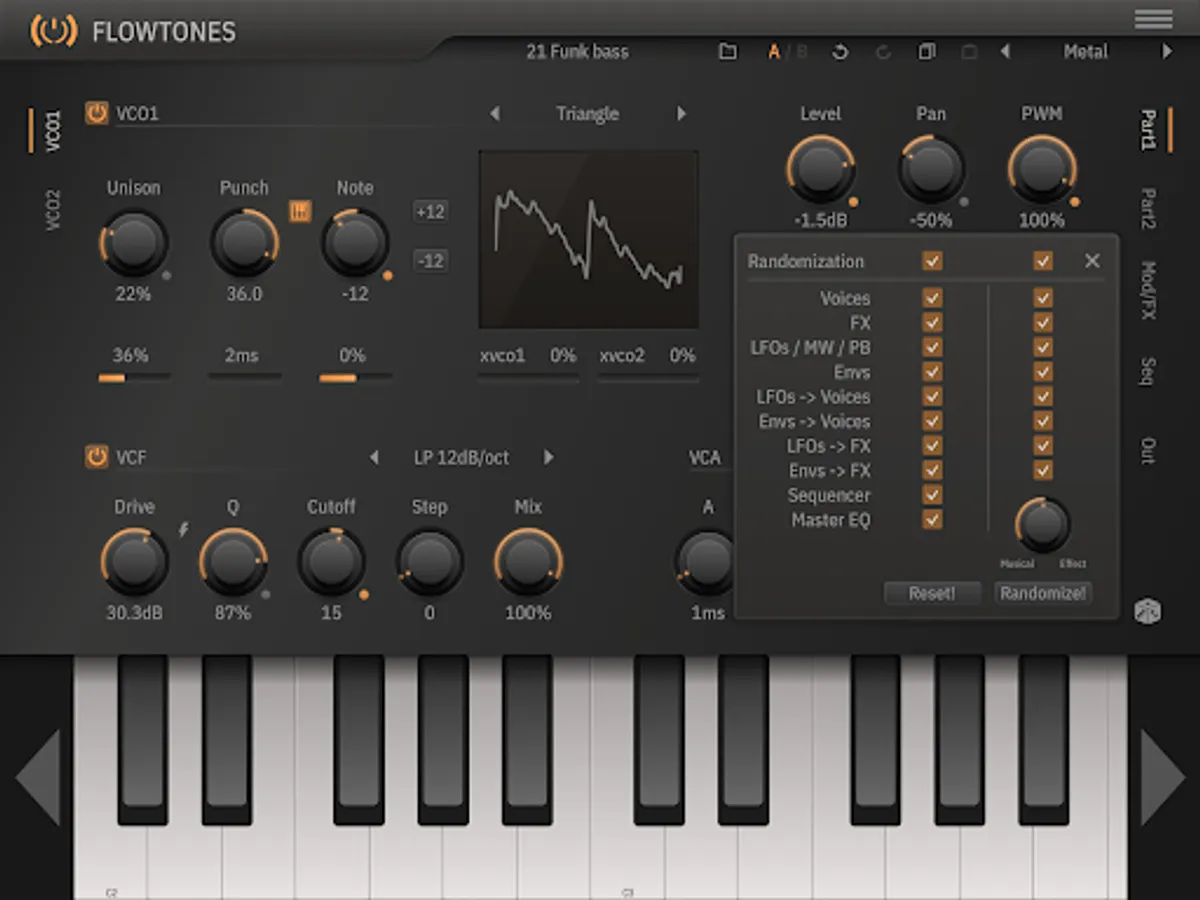Toggle Sequencer checkbox
The height and width of the screenshot is (900, 1200).
point(932,495)
